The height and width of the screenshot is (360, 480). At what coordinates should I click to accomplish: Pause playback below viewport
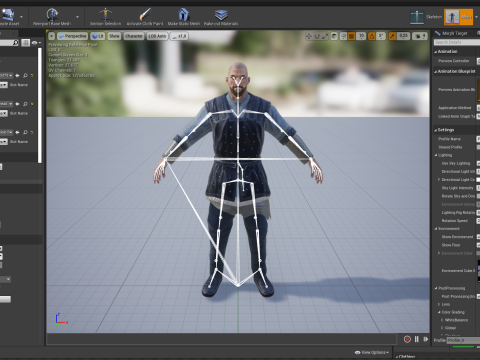(417, 339)
